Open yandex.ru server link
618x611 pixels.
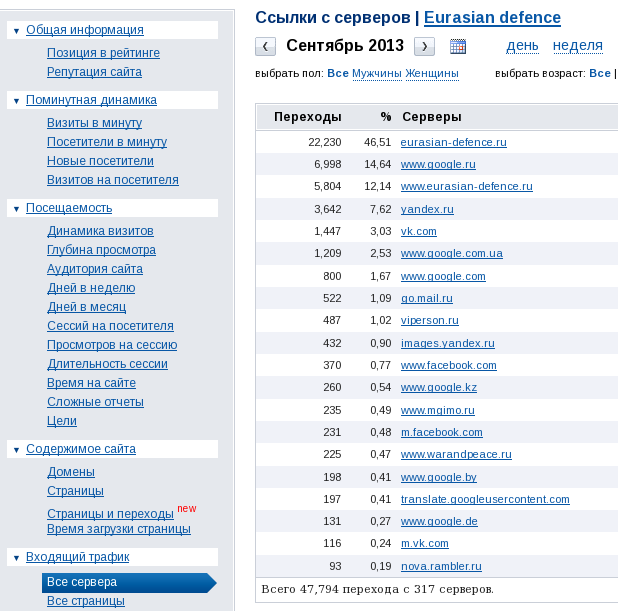tap(427, 209)
